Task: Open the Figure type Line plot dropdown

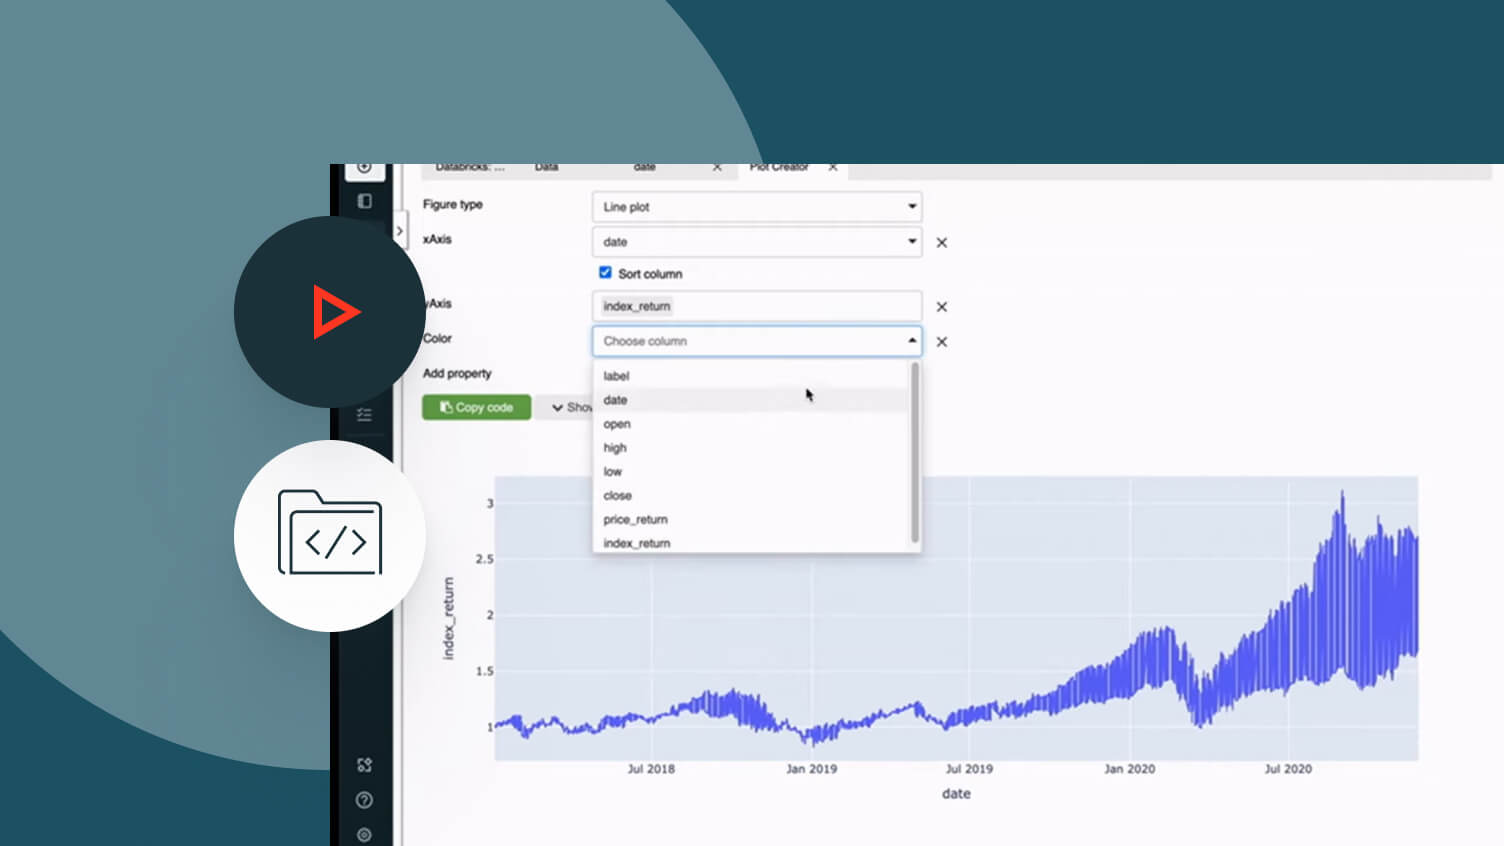Action: tap(757, 207)
